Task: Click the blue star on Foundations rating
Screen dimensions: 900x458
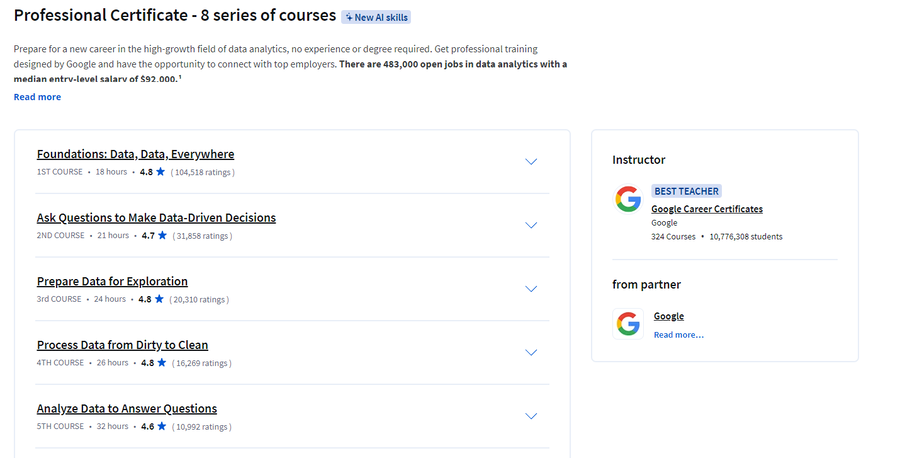Action: 160,172
